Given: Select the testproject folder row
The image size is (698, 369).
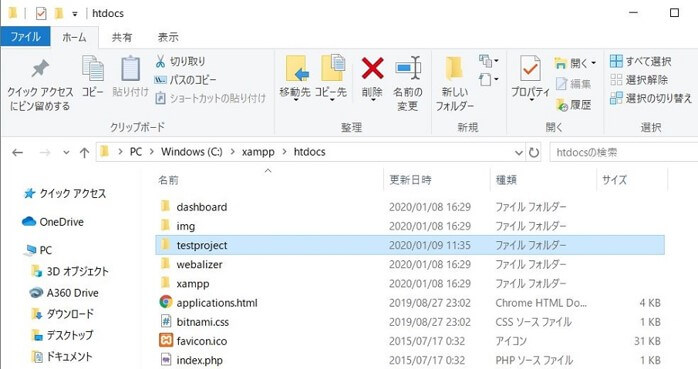Looking at the screenshot, I should pyautogui.click(x=410, y=245).
